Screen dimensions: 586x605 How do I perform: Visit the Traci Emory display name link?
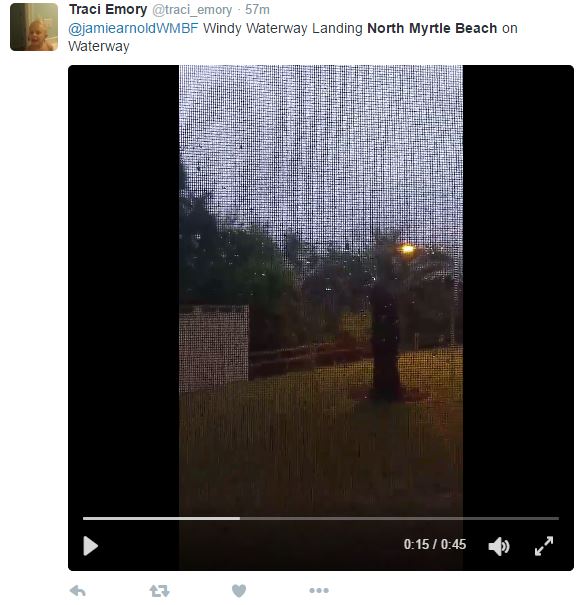(108, 9)
